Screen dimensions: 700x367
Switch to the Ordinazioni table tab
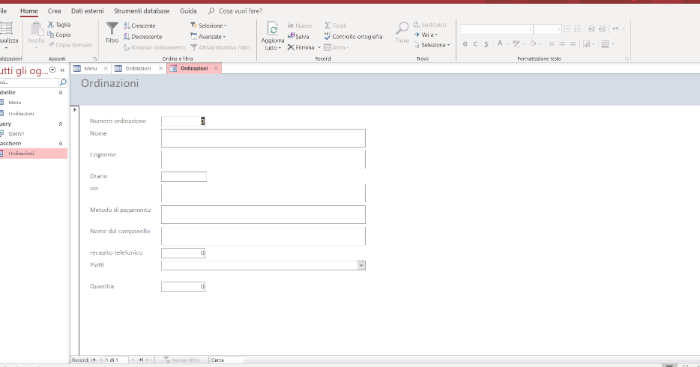point(138,68)
